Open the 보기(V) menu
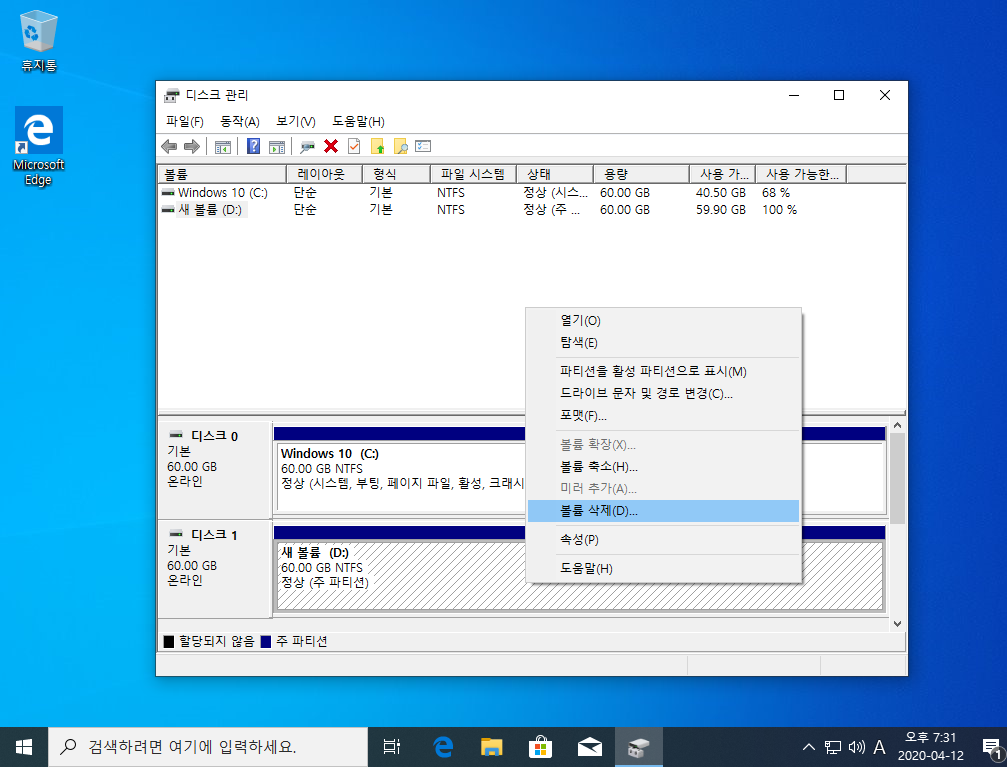 tap(295, 121)
